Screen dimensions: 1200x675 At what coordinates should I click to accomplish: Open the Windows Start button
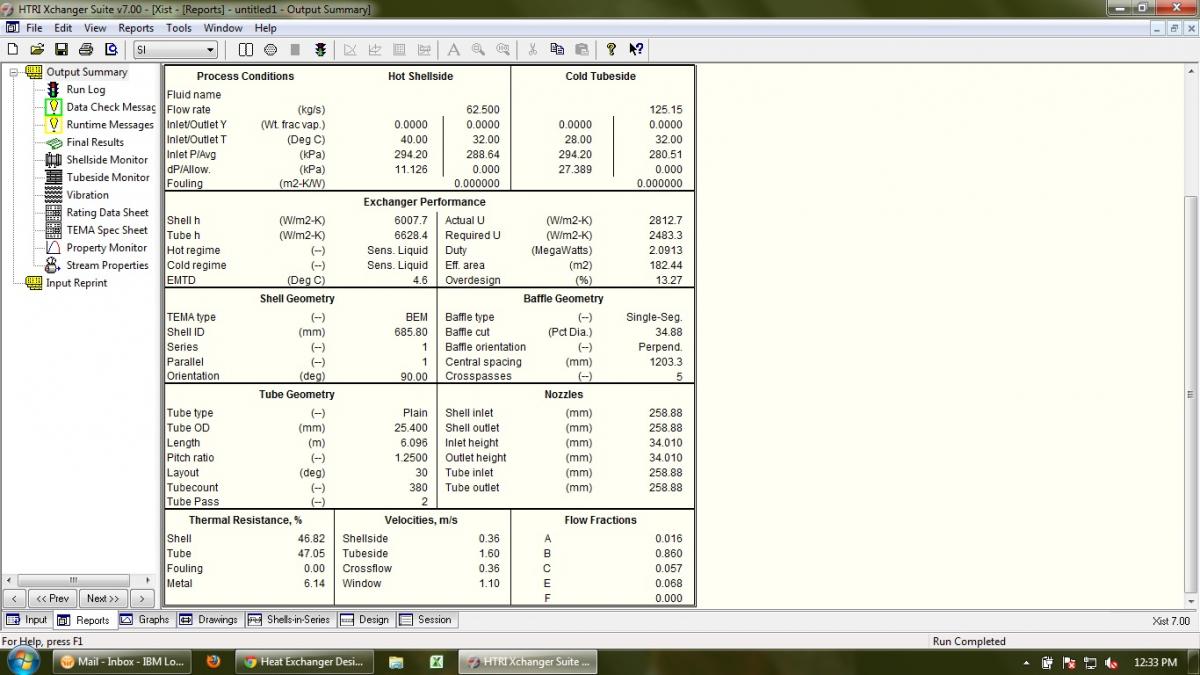(x=23, y=661)
